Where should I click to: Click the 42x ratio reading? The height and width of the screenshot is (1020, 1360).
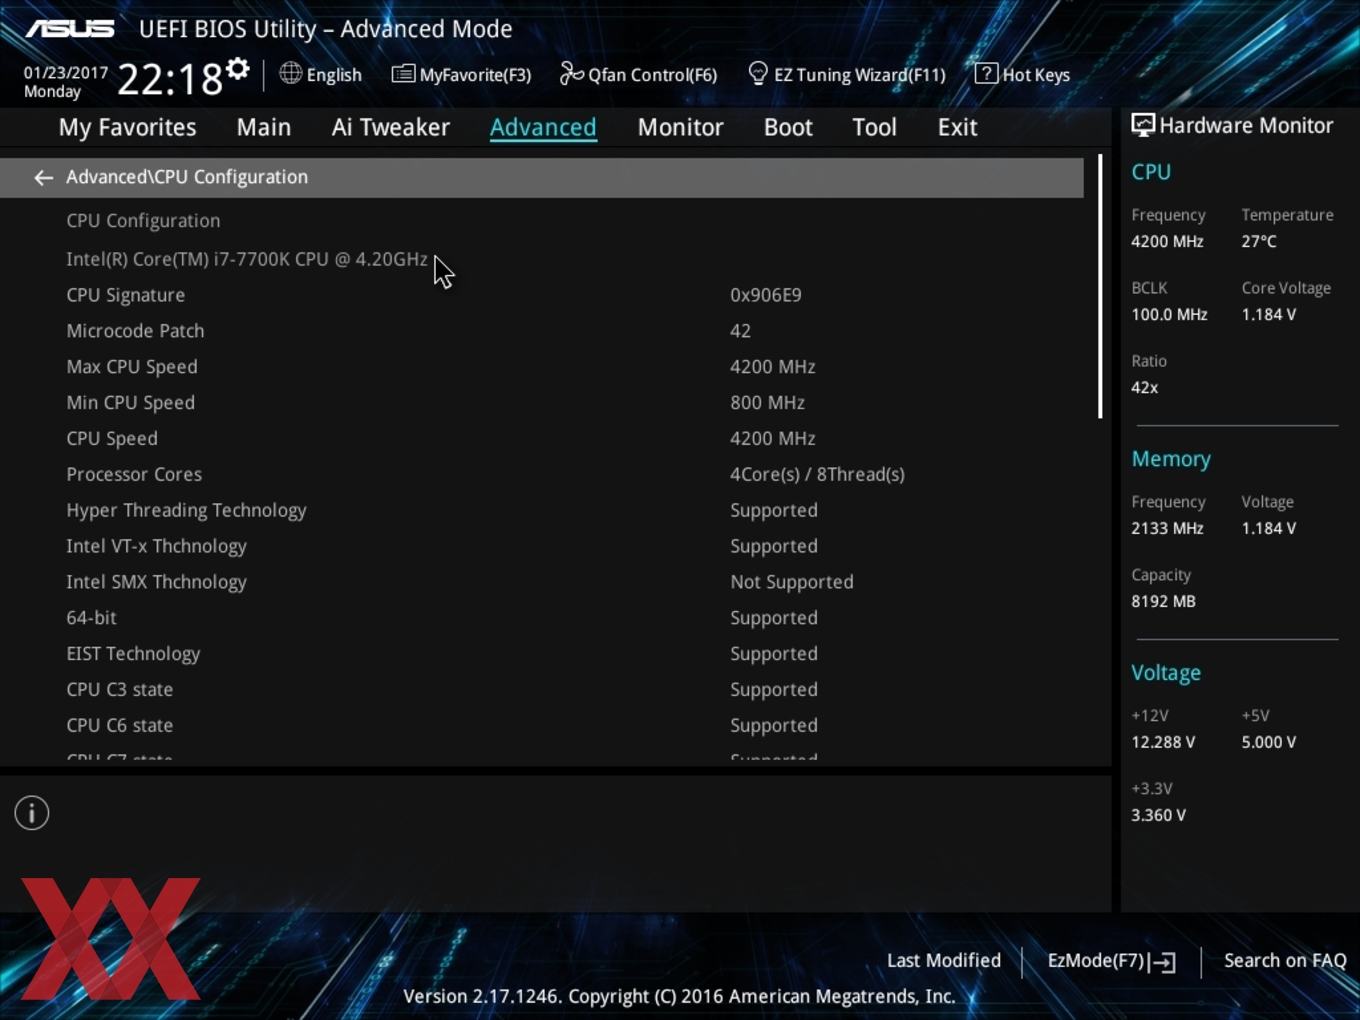[1144, 387]
